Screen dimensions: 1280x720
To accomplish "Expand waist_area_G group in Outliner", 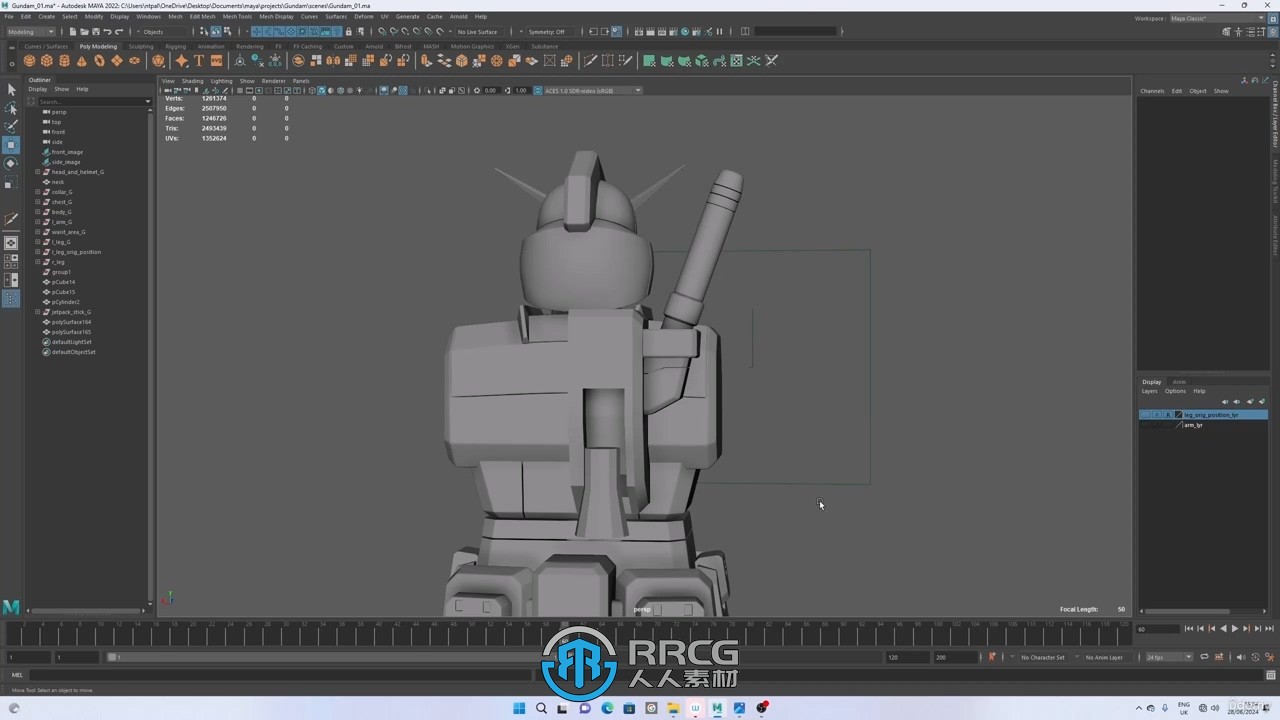I will click(x=38, y=232).
